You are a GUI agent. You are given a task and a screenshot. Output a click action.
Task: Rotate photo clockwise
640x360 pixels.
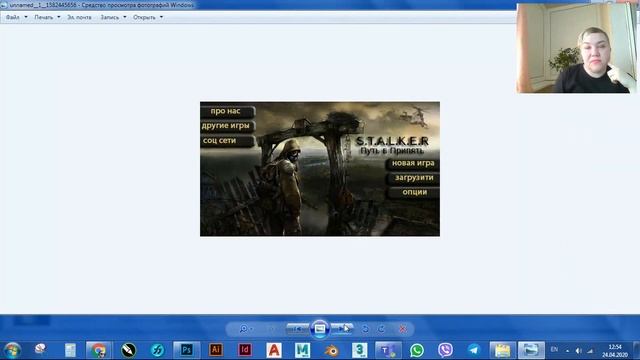tap(381, 329)
